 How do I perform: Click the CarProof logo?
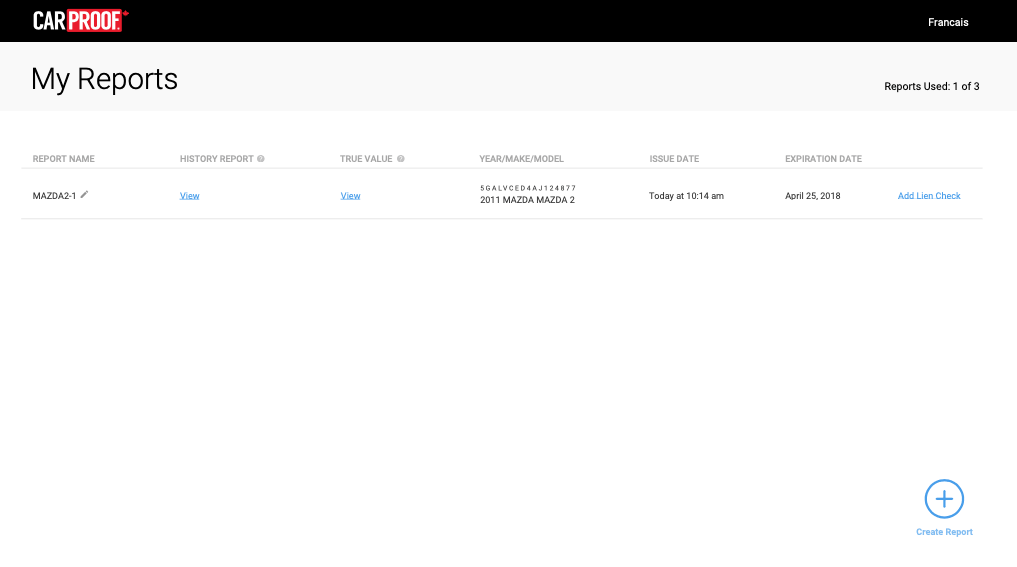pyautogui.click(x=80, y=20)
